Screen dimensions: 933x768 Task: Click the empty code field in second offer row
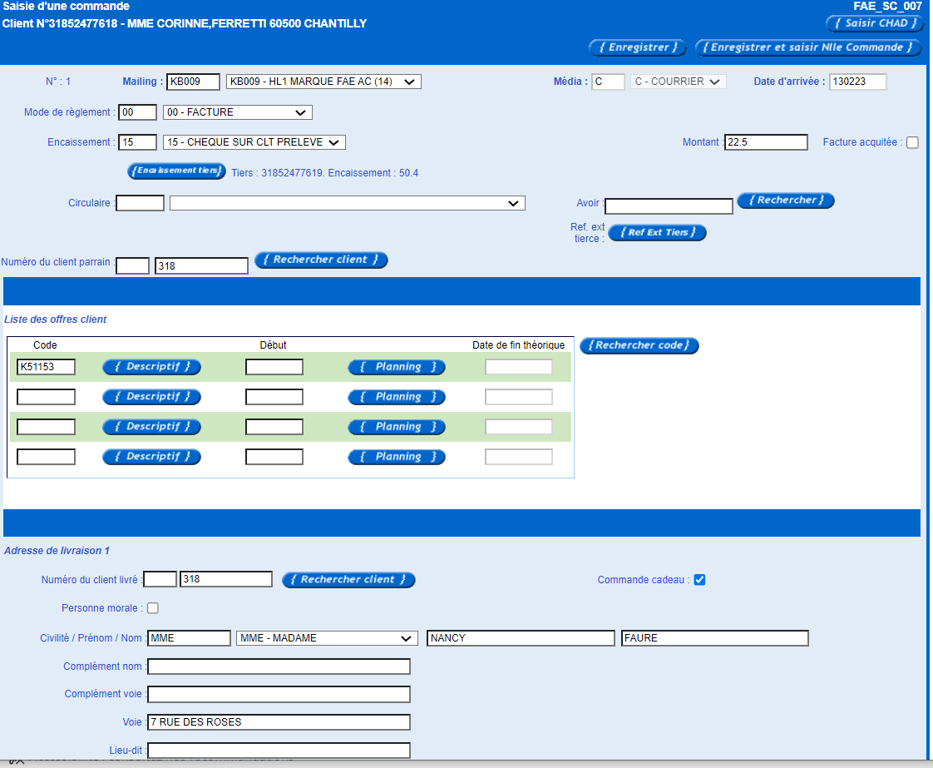coord(46,397)
